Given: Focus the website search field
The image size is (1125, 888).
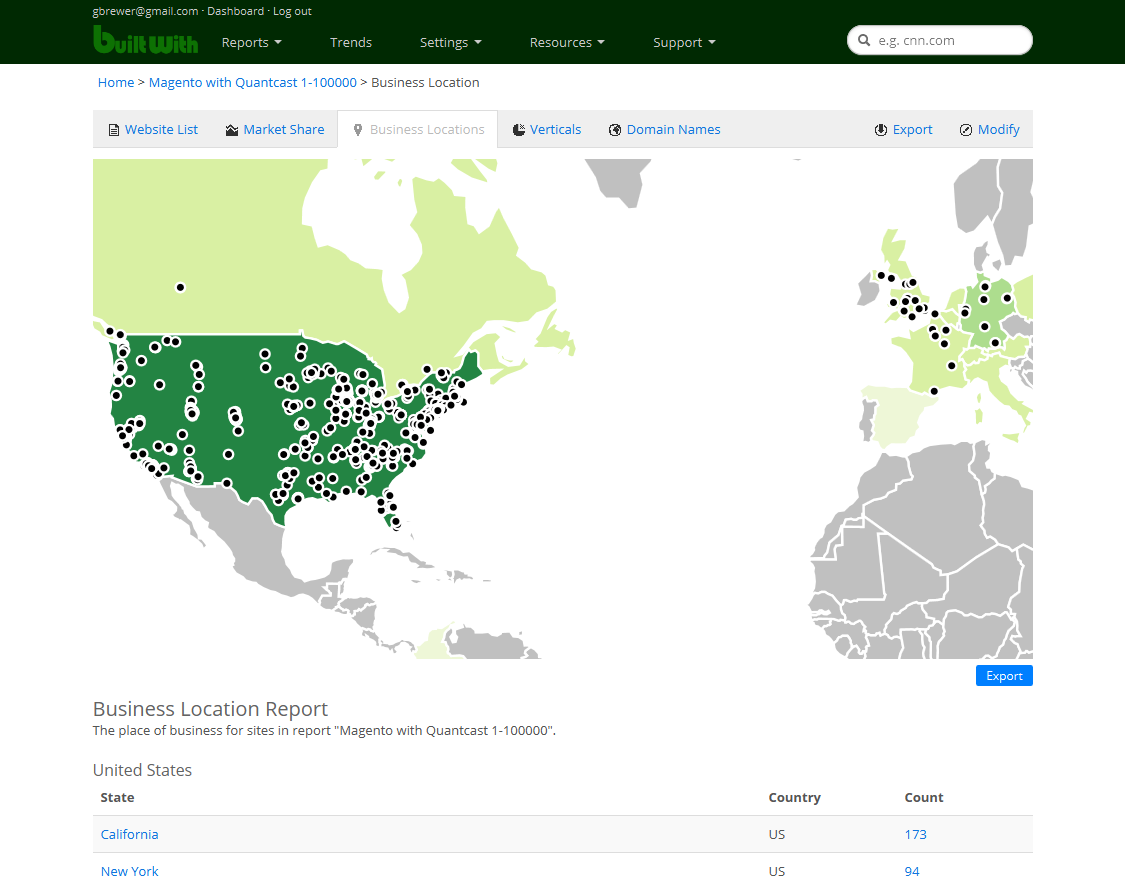Looking at the screenshot, I should coord(940,40).
